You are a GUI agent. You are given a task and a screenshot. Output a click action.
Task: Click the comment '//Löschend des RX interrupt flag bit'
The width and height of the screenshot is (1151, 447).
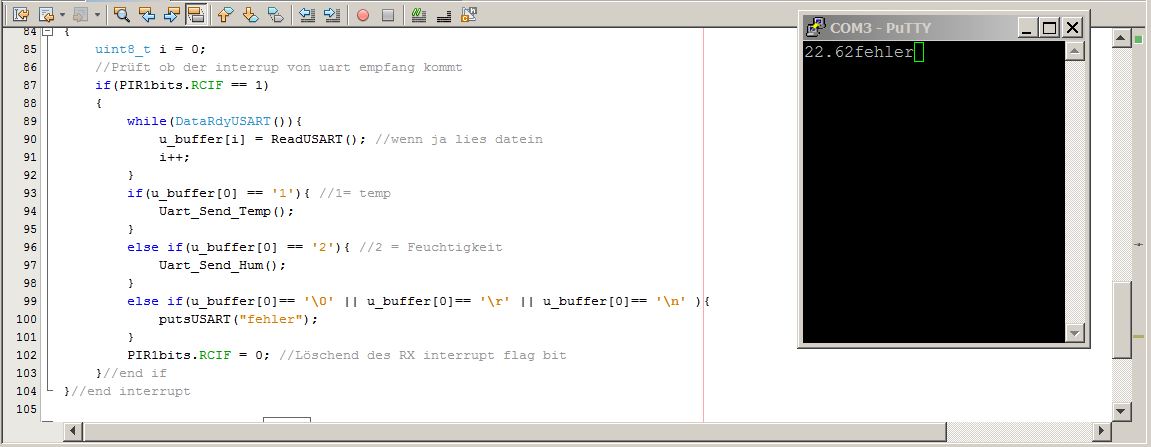click(x=422, y=355)
